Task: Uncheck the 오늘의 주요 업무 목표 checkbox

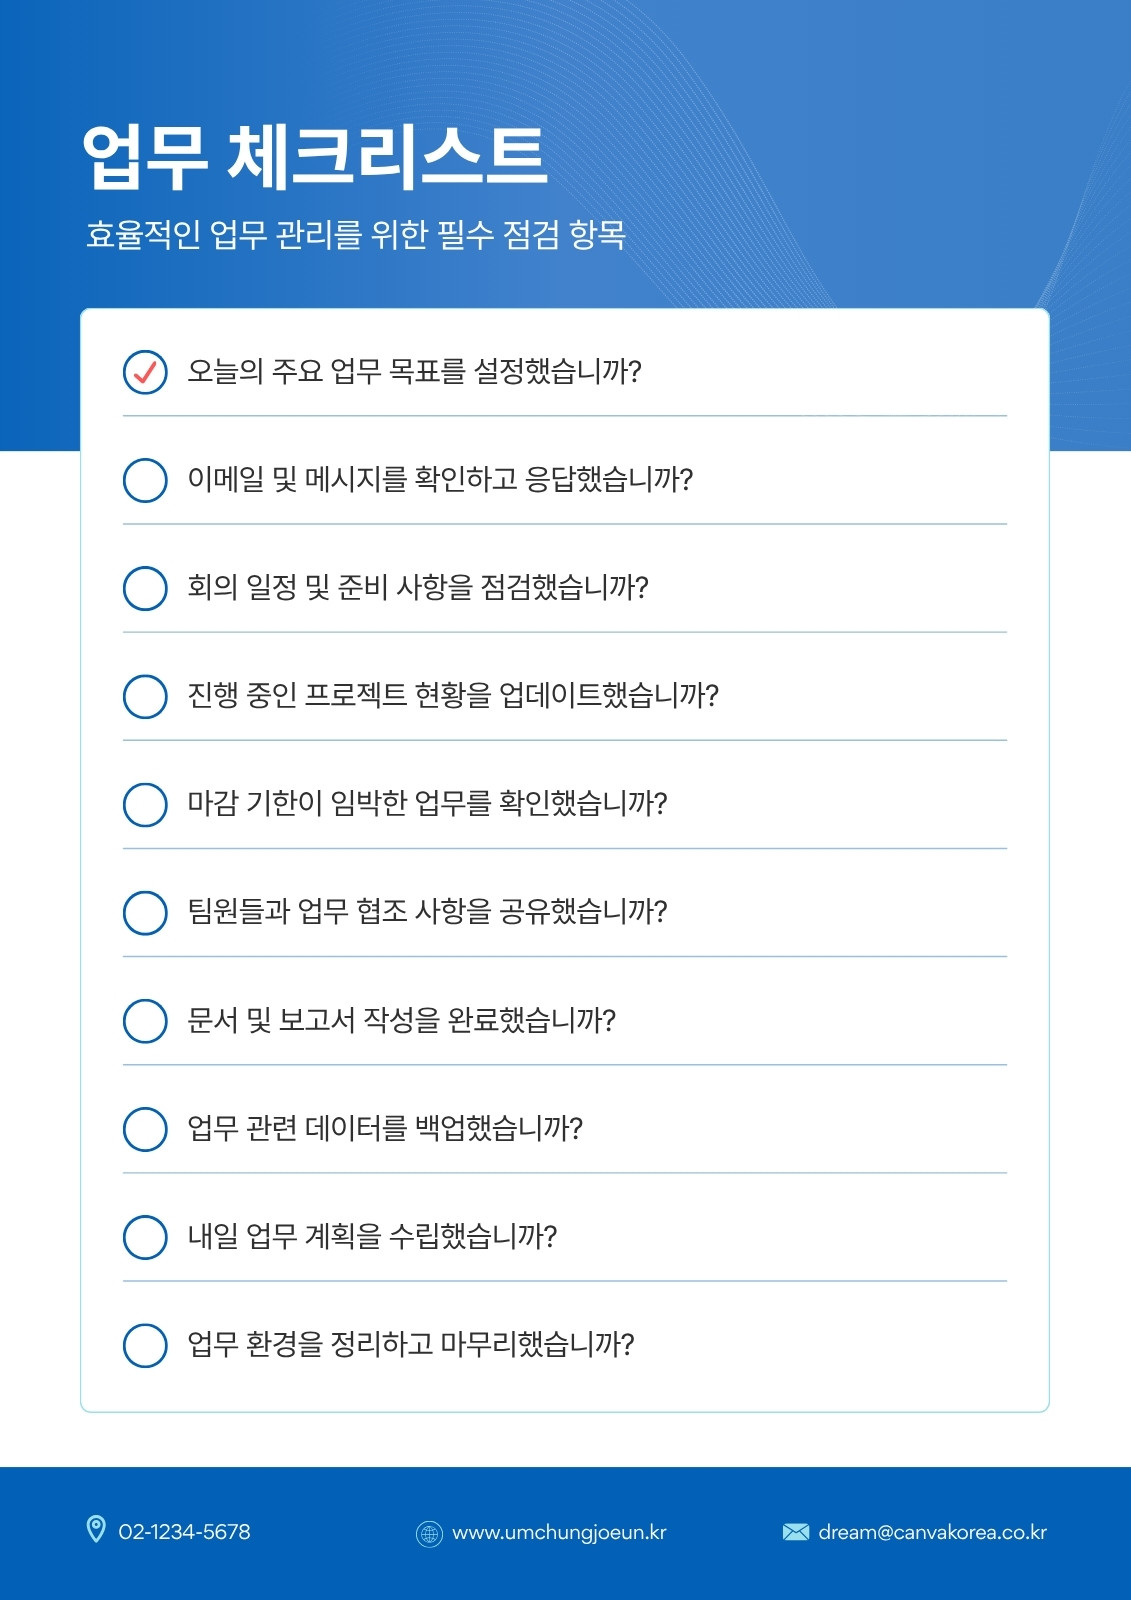Action: pos(145,372)
